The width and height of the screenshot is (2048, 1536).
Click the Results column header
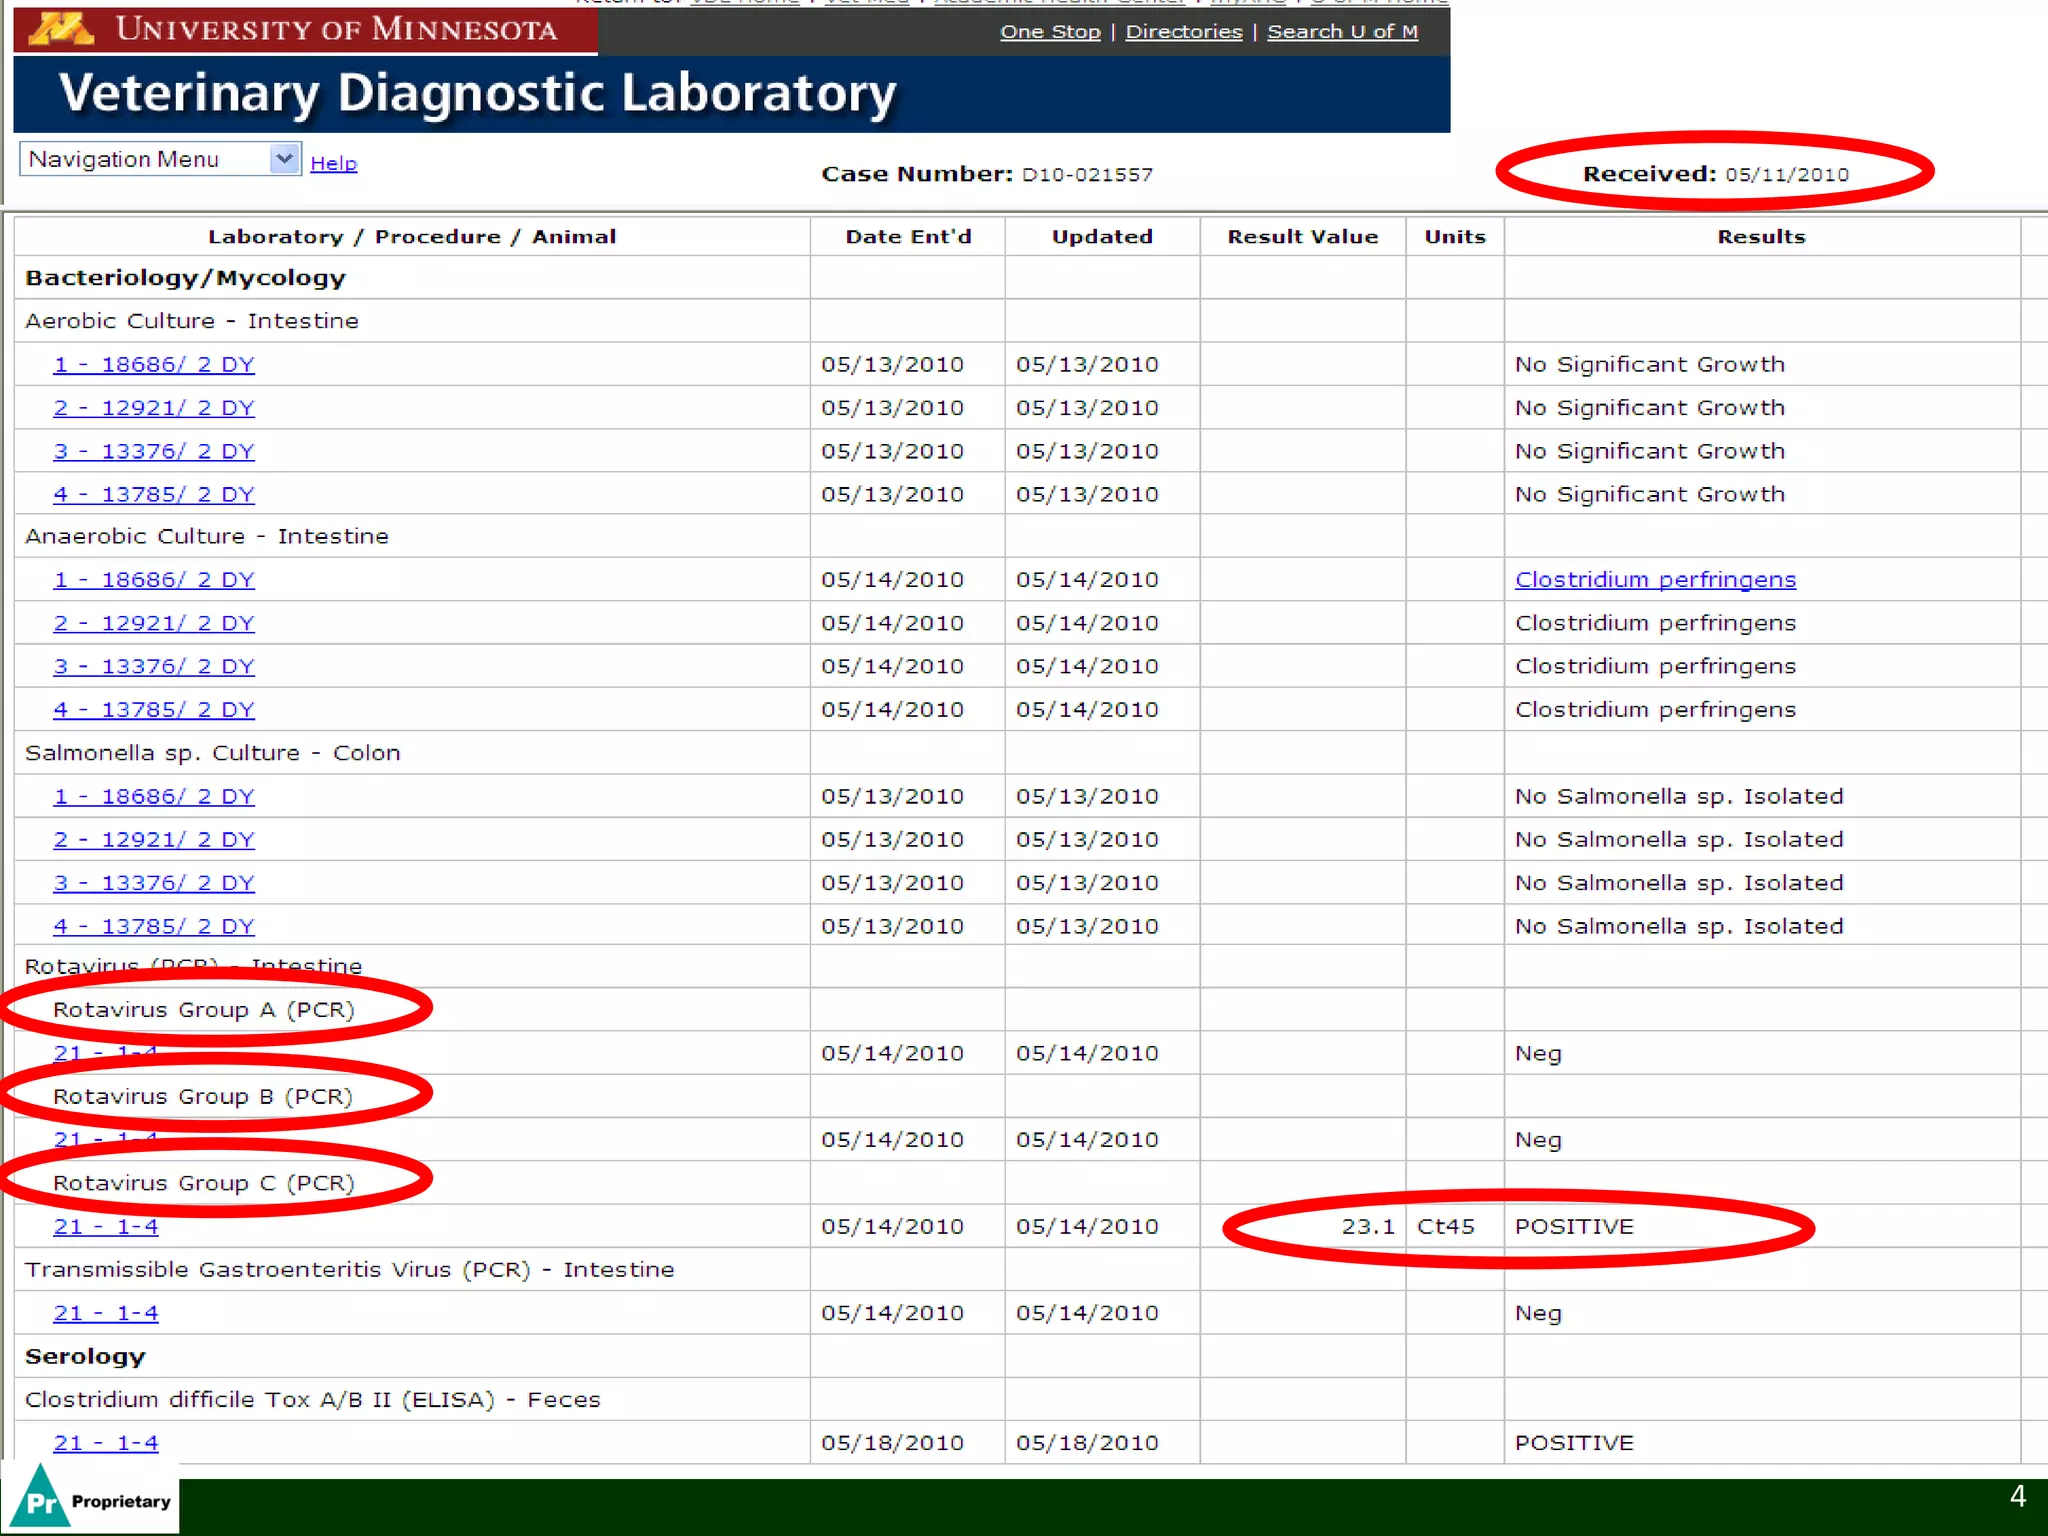[1761, 237]
